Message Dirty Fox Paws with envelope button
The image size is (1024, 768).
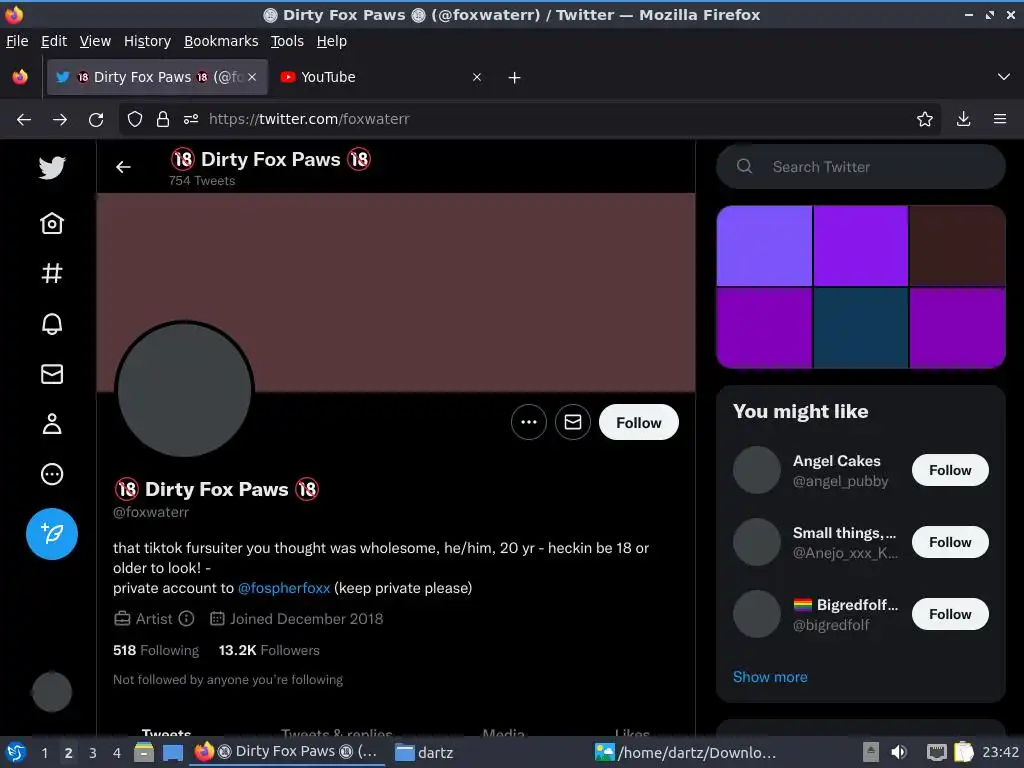click(573, 422)
